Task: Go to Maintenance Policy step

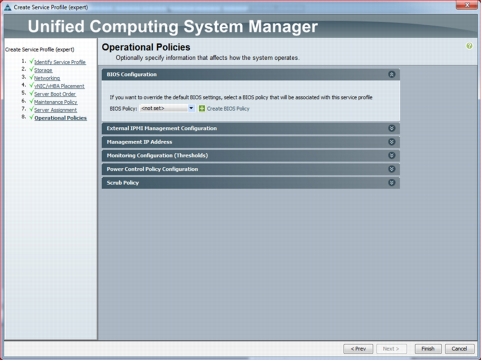Action: click(56, 102)
